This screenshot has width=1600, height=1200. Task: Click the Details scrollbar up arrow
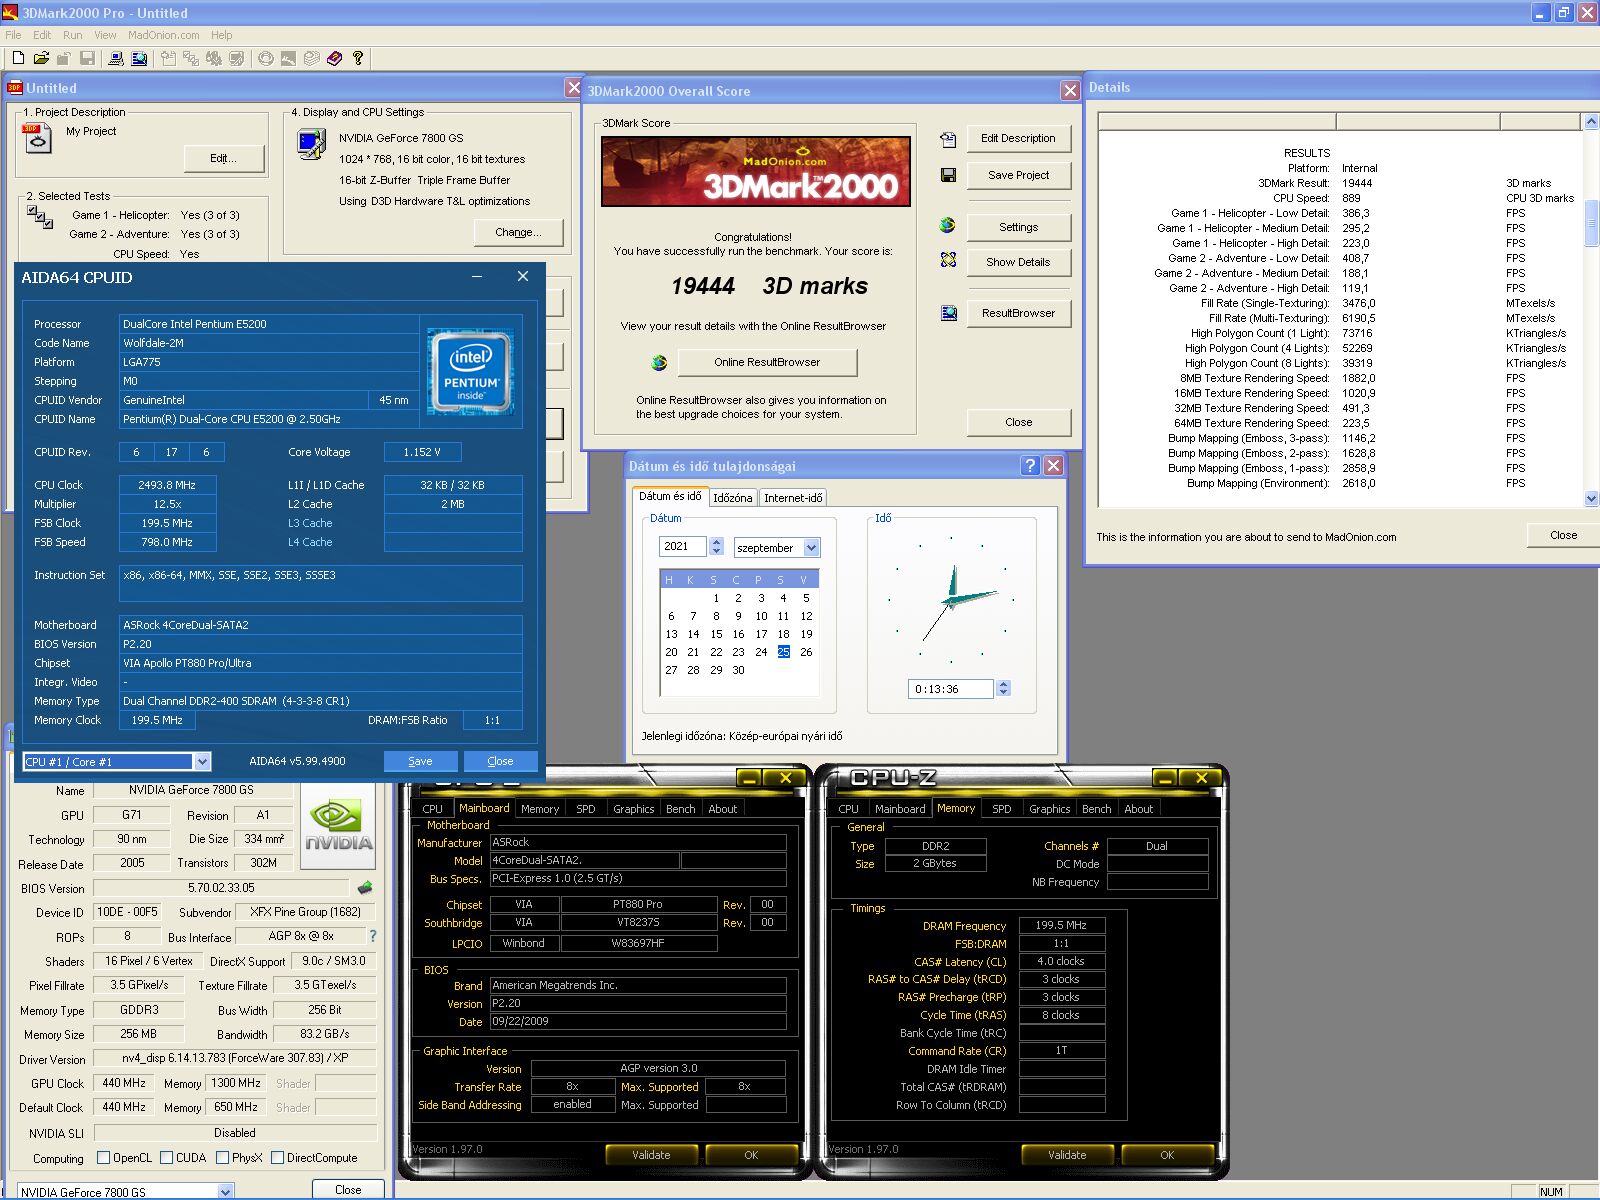tap(1591, 121)
